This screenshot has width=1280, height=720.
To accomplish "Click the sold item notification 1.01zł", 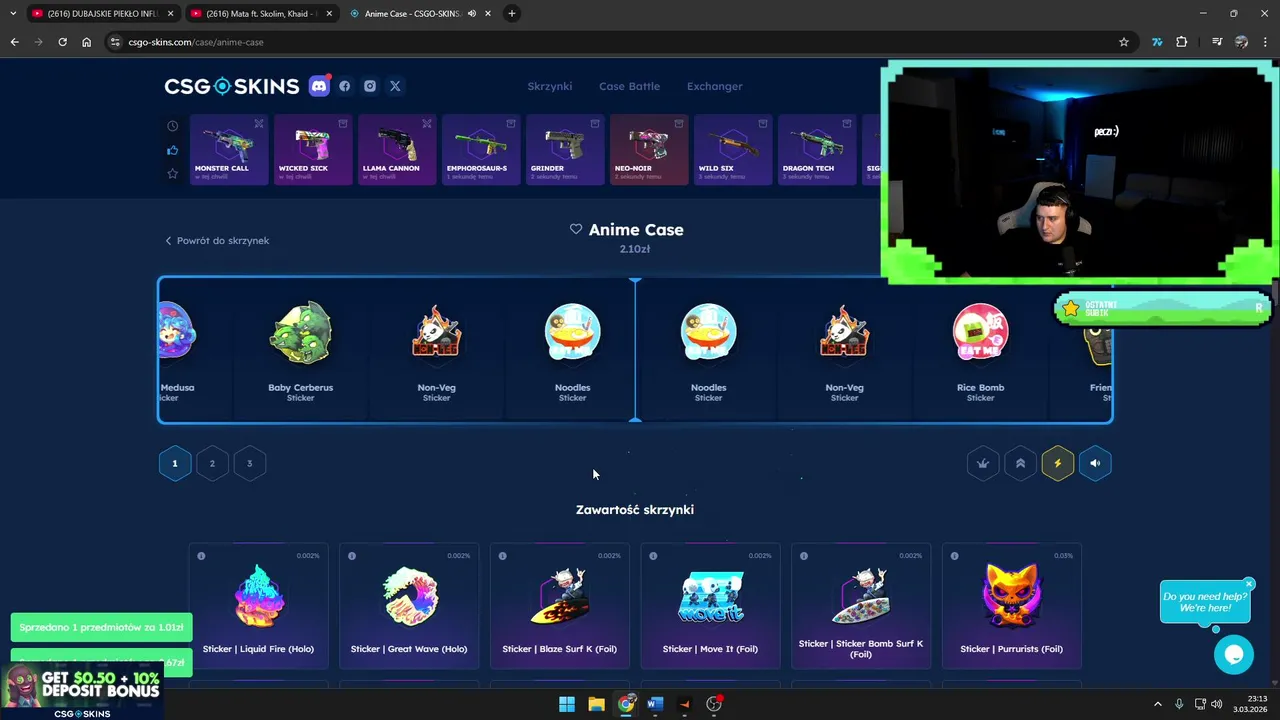I will [x=101, y=627].
